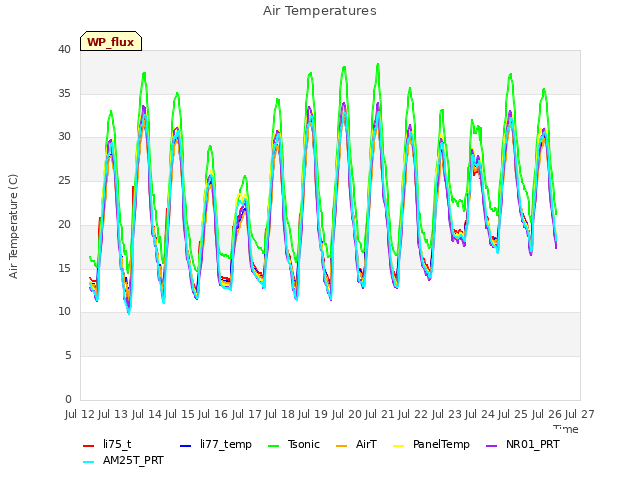Toggle the li77_temp series legend entry
Image resolution: width=640 pixels, height=480 pixels.
pyautogui.click(x=216, y=444)
